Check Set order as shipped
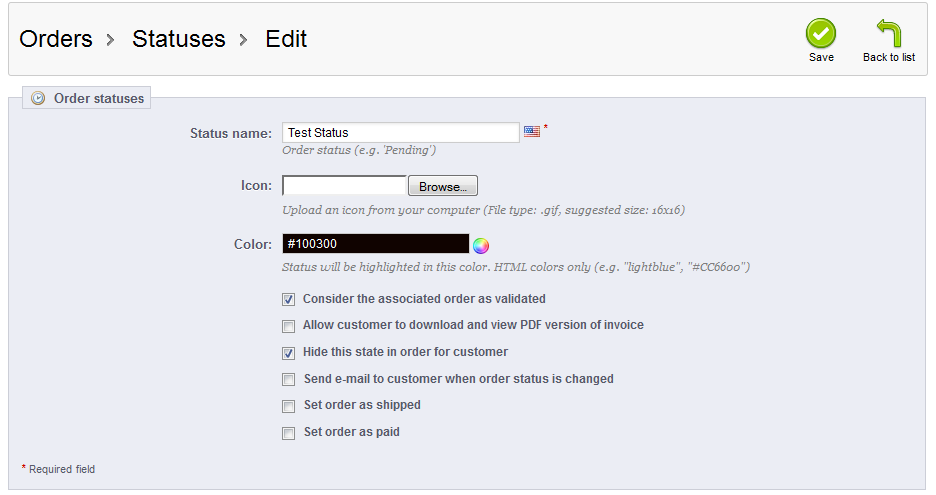The height and width of the screenshot is (495, 936). coord(289,407)
